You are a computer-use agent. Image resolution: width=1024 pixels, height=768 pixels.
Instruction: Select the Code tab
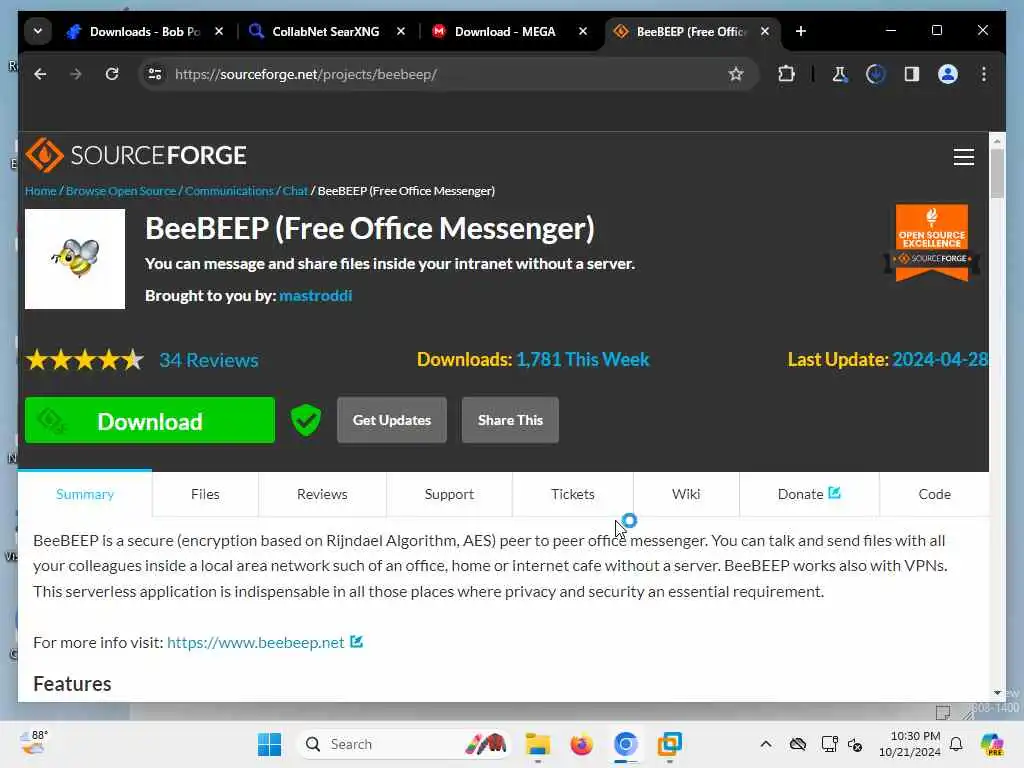pyautogui.click(x=935, y=494)
